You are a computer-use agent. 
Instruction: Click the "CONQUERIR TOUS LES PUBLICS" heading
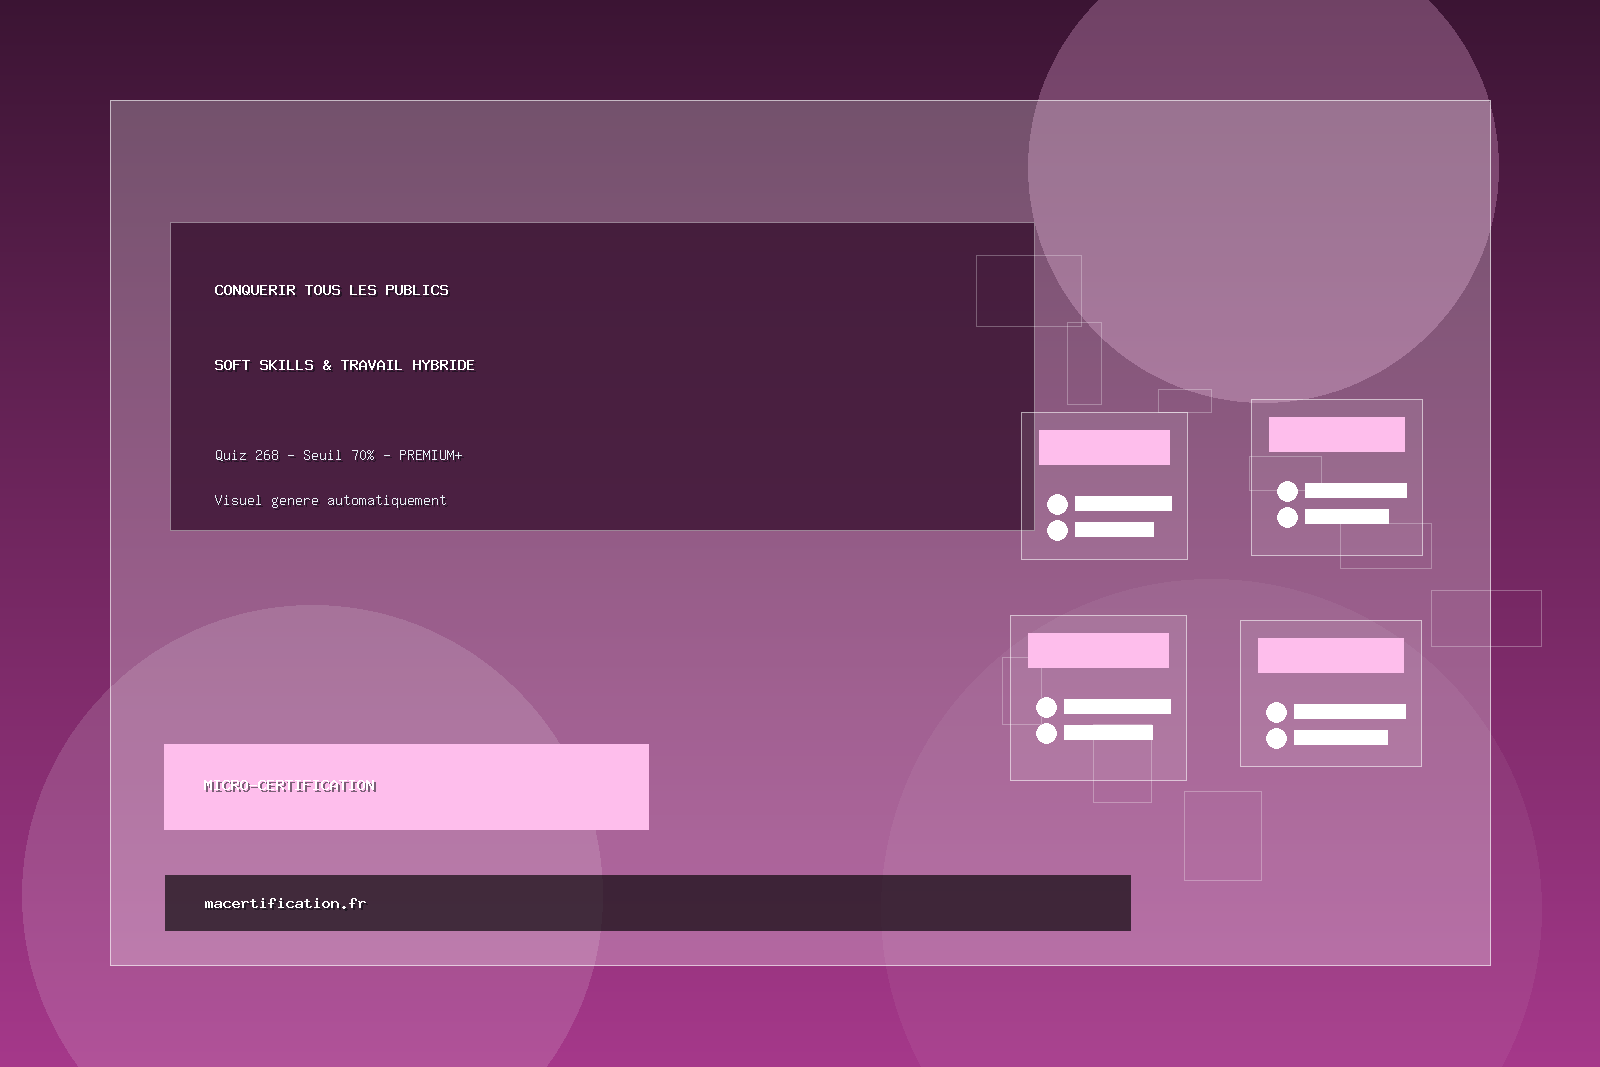[x=331, y=290]
